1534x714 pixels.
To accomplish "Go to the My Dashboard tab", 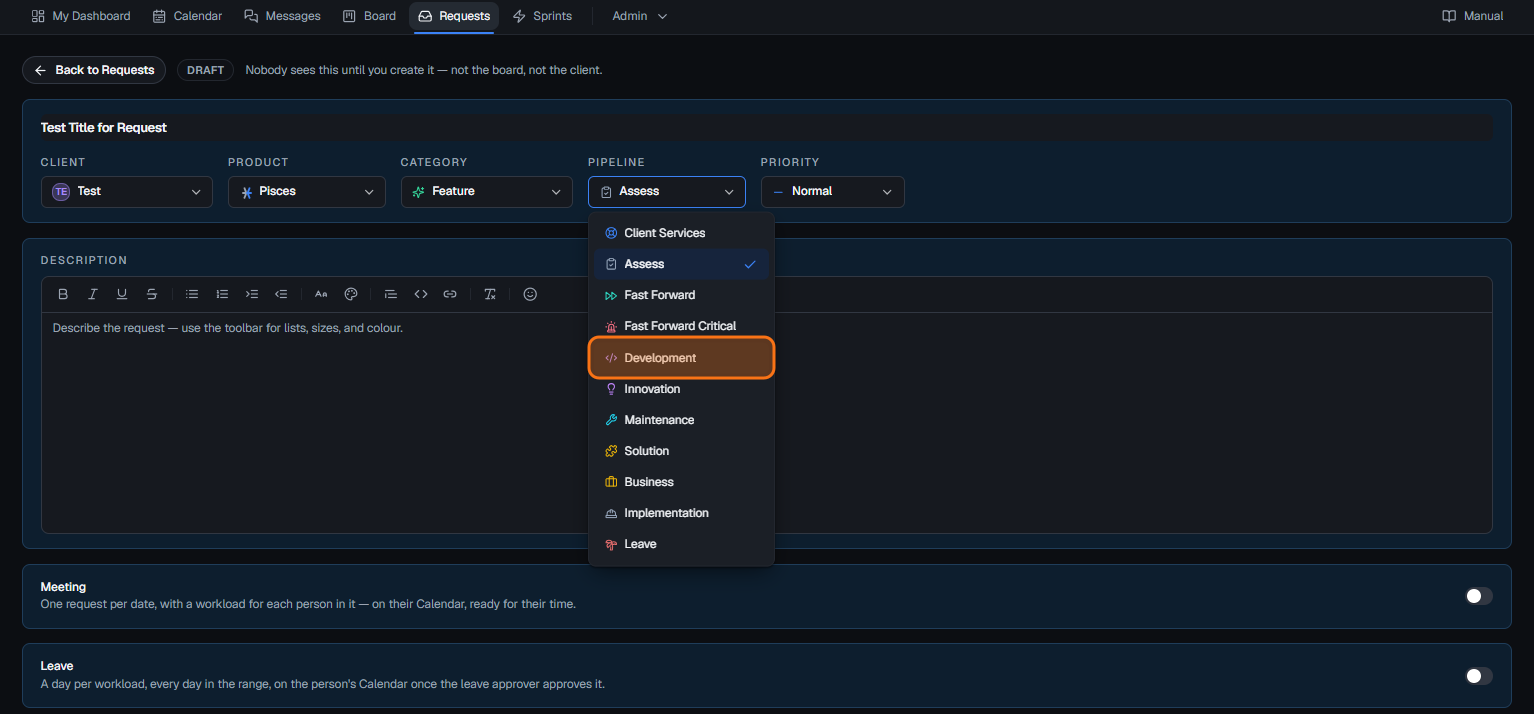I will point(81,16).
